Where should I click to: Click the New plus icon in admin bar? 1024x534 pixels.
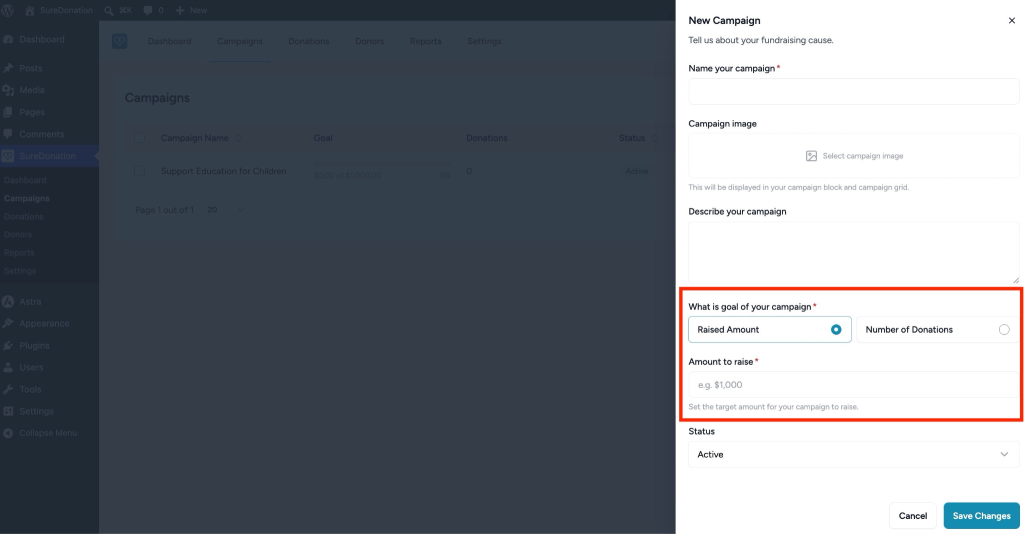click(x=180, y=10)
